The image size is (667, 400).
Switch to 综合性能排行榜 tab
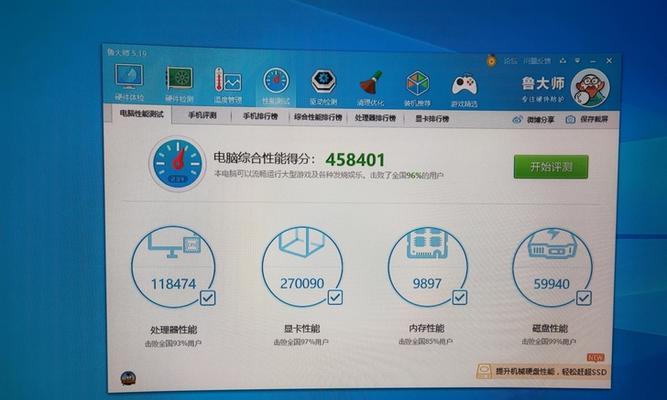pos(318,117)
